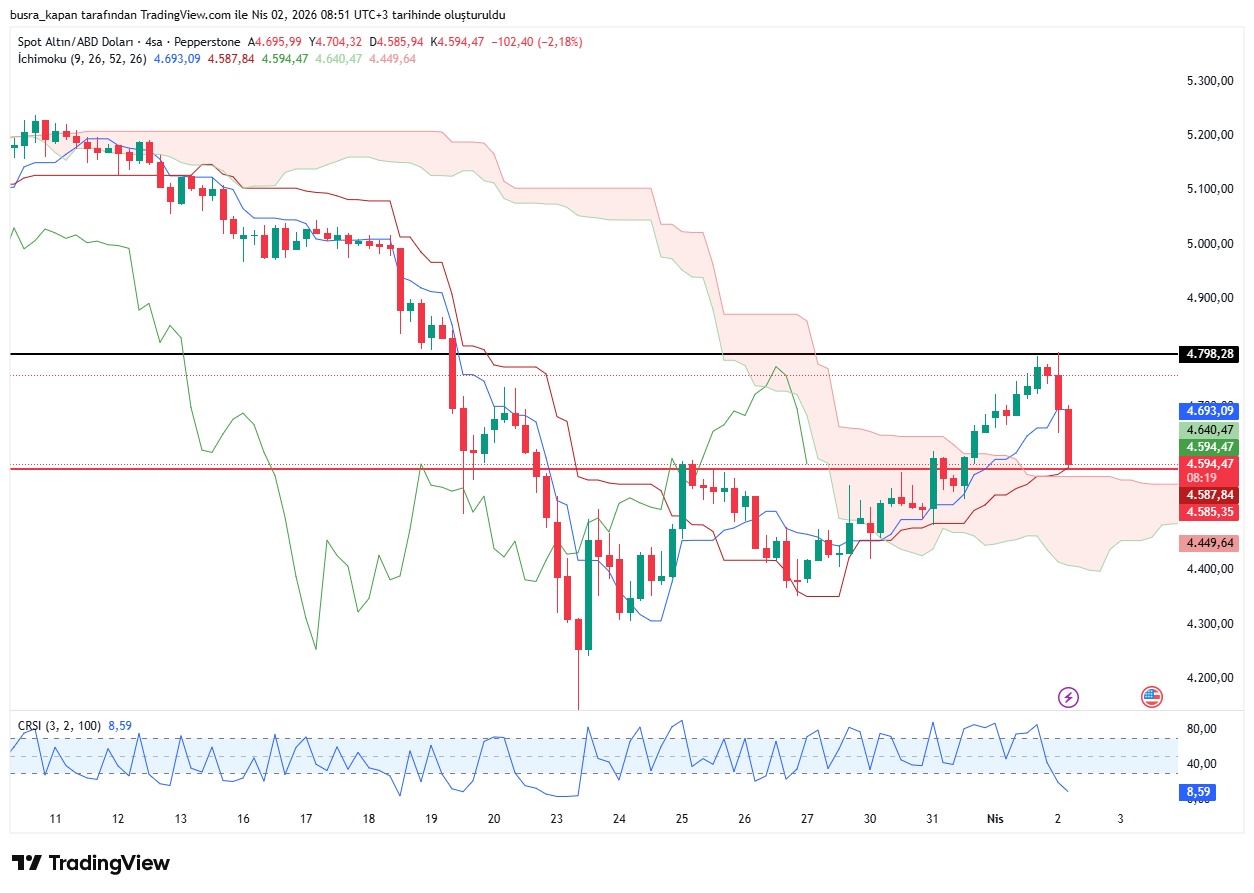This screenshot has width=1254, height=893.
Task: Click the pale red 4.449,64 axis tag
Action: pos(1209,543)
